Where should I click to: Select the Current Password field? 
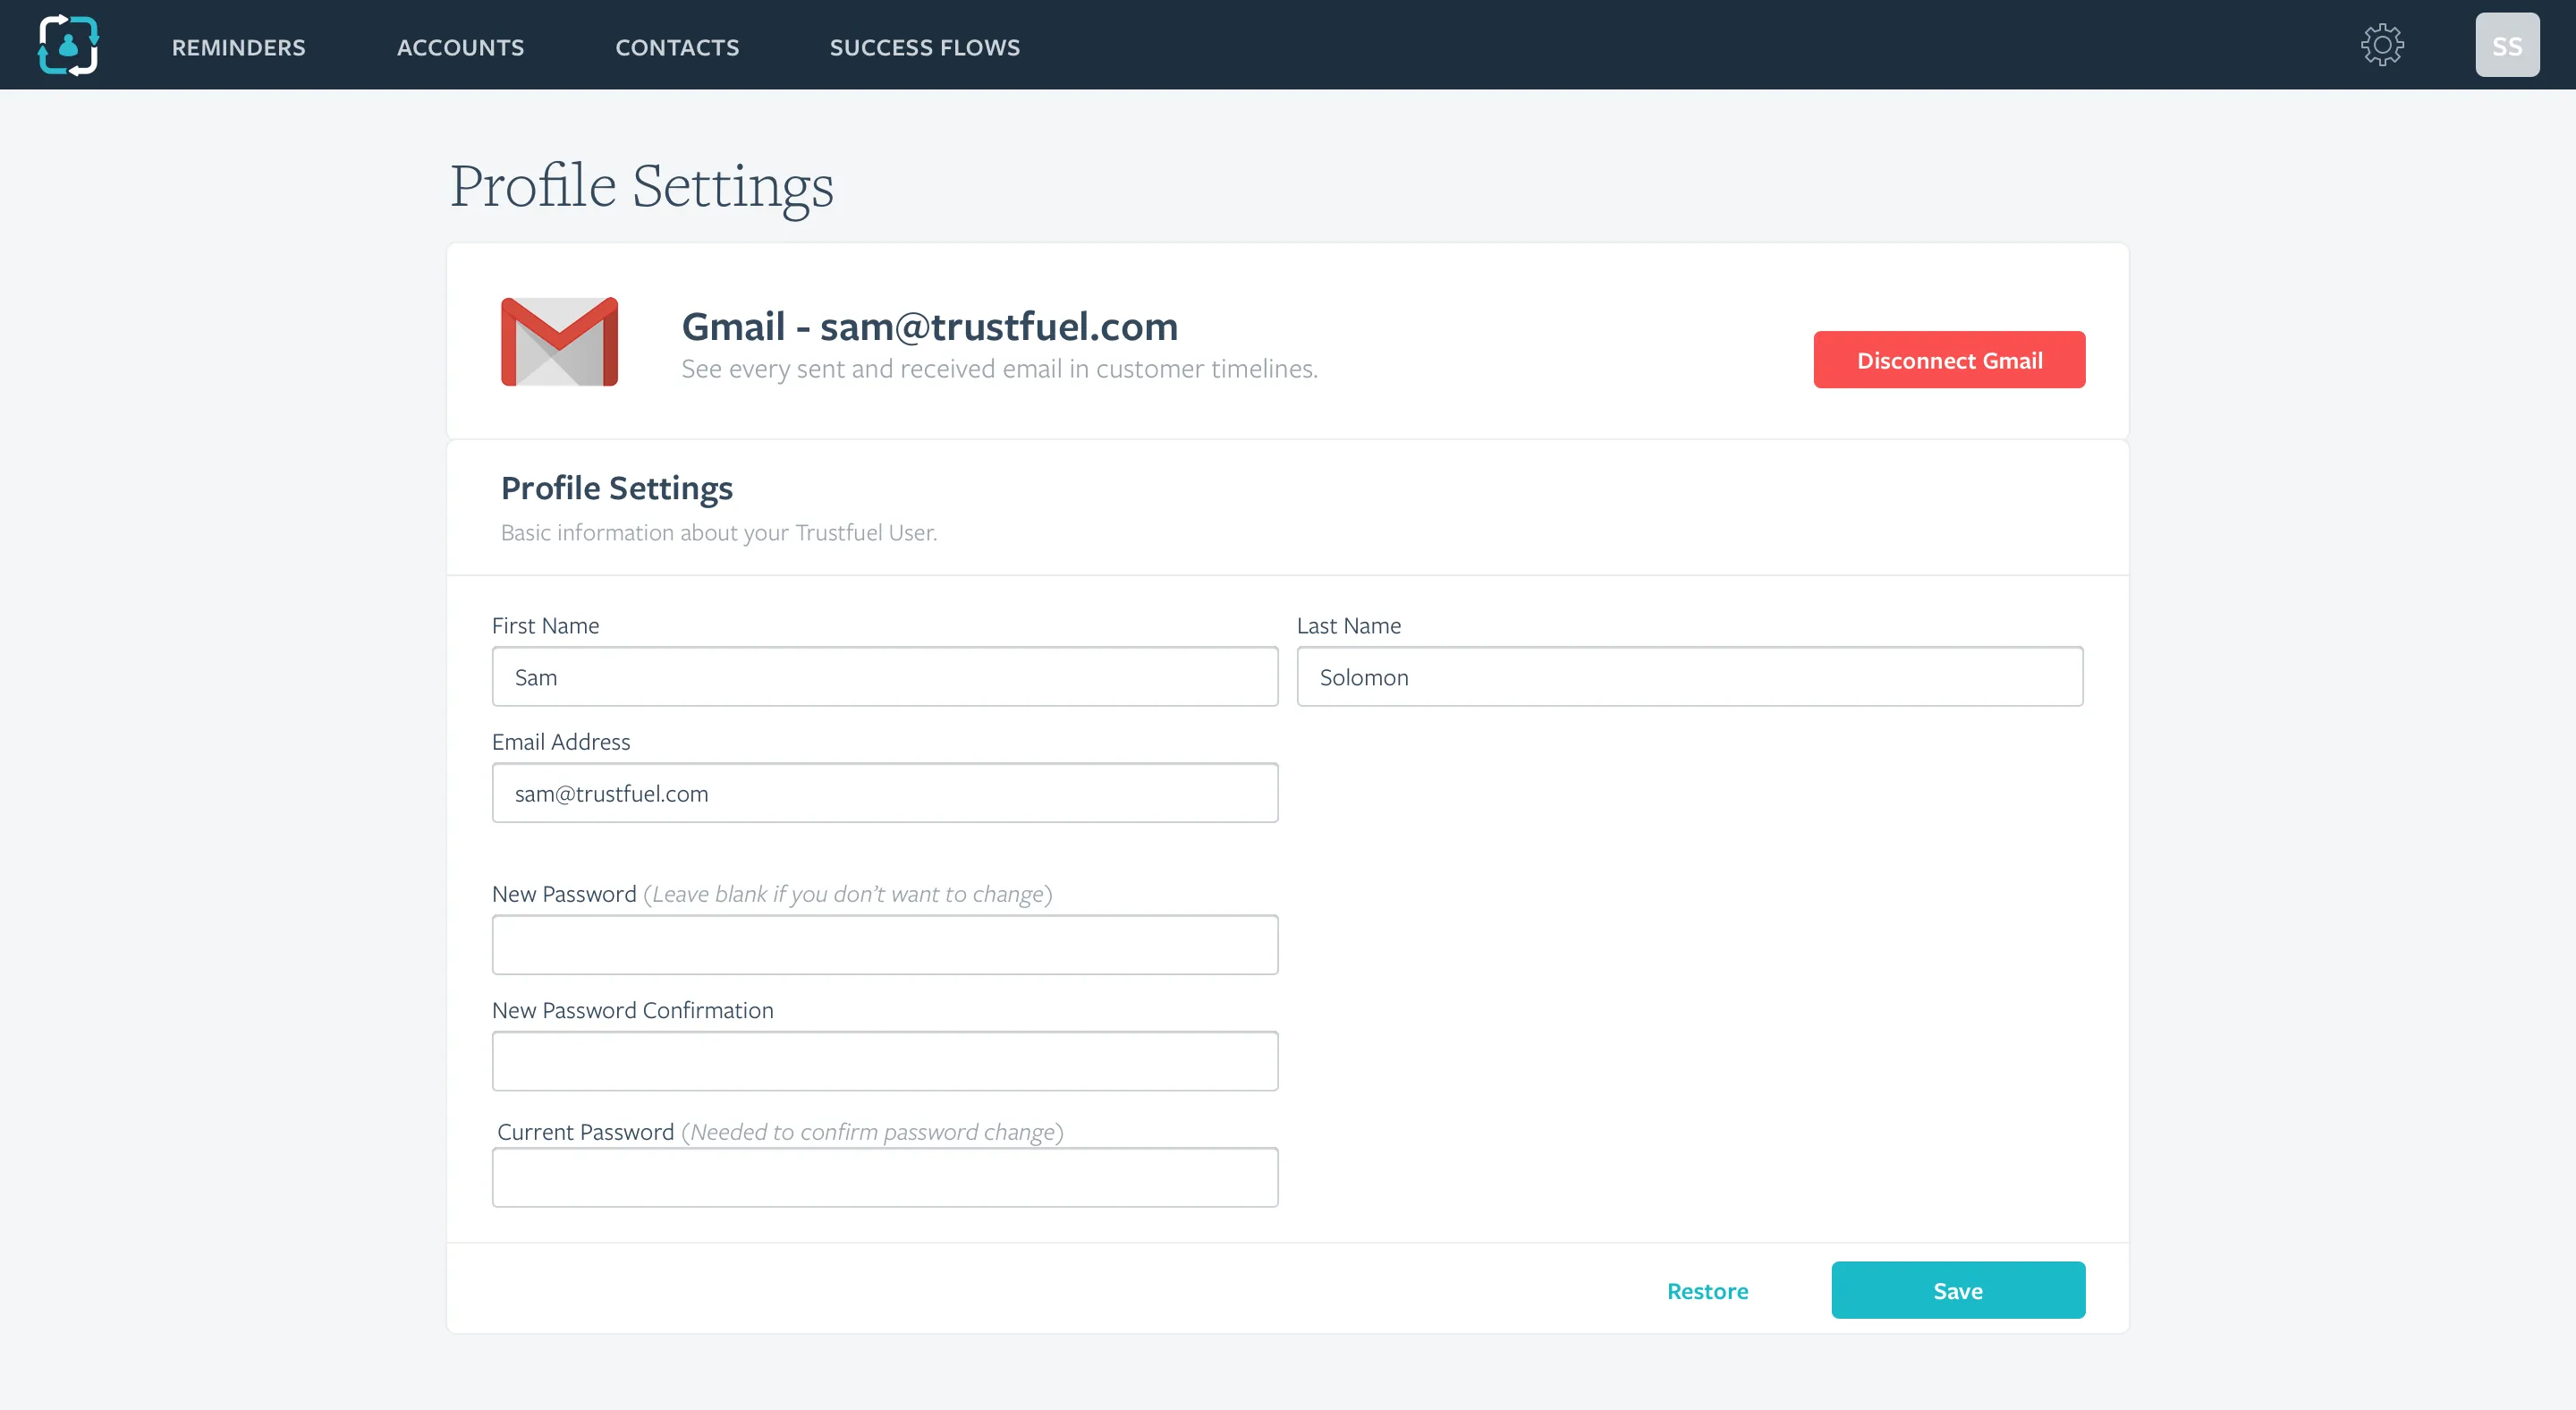(884, 1177)
